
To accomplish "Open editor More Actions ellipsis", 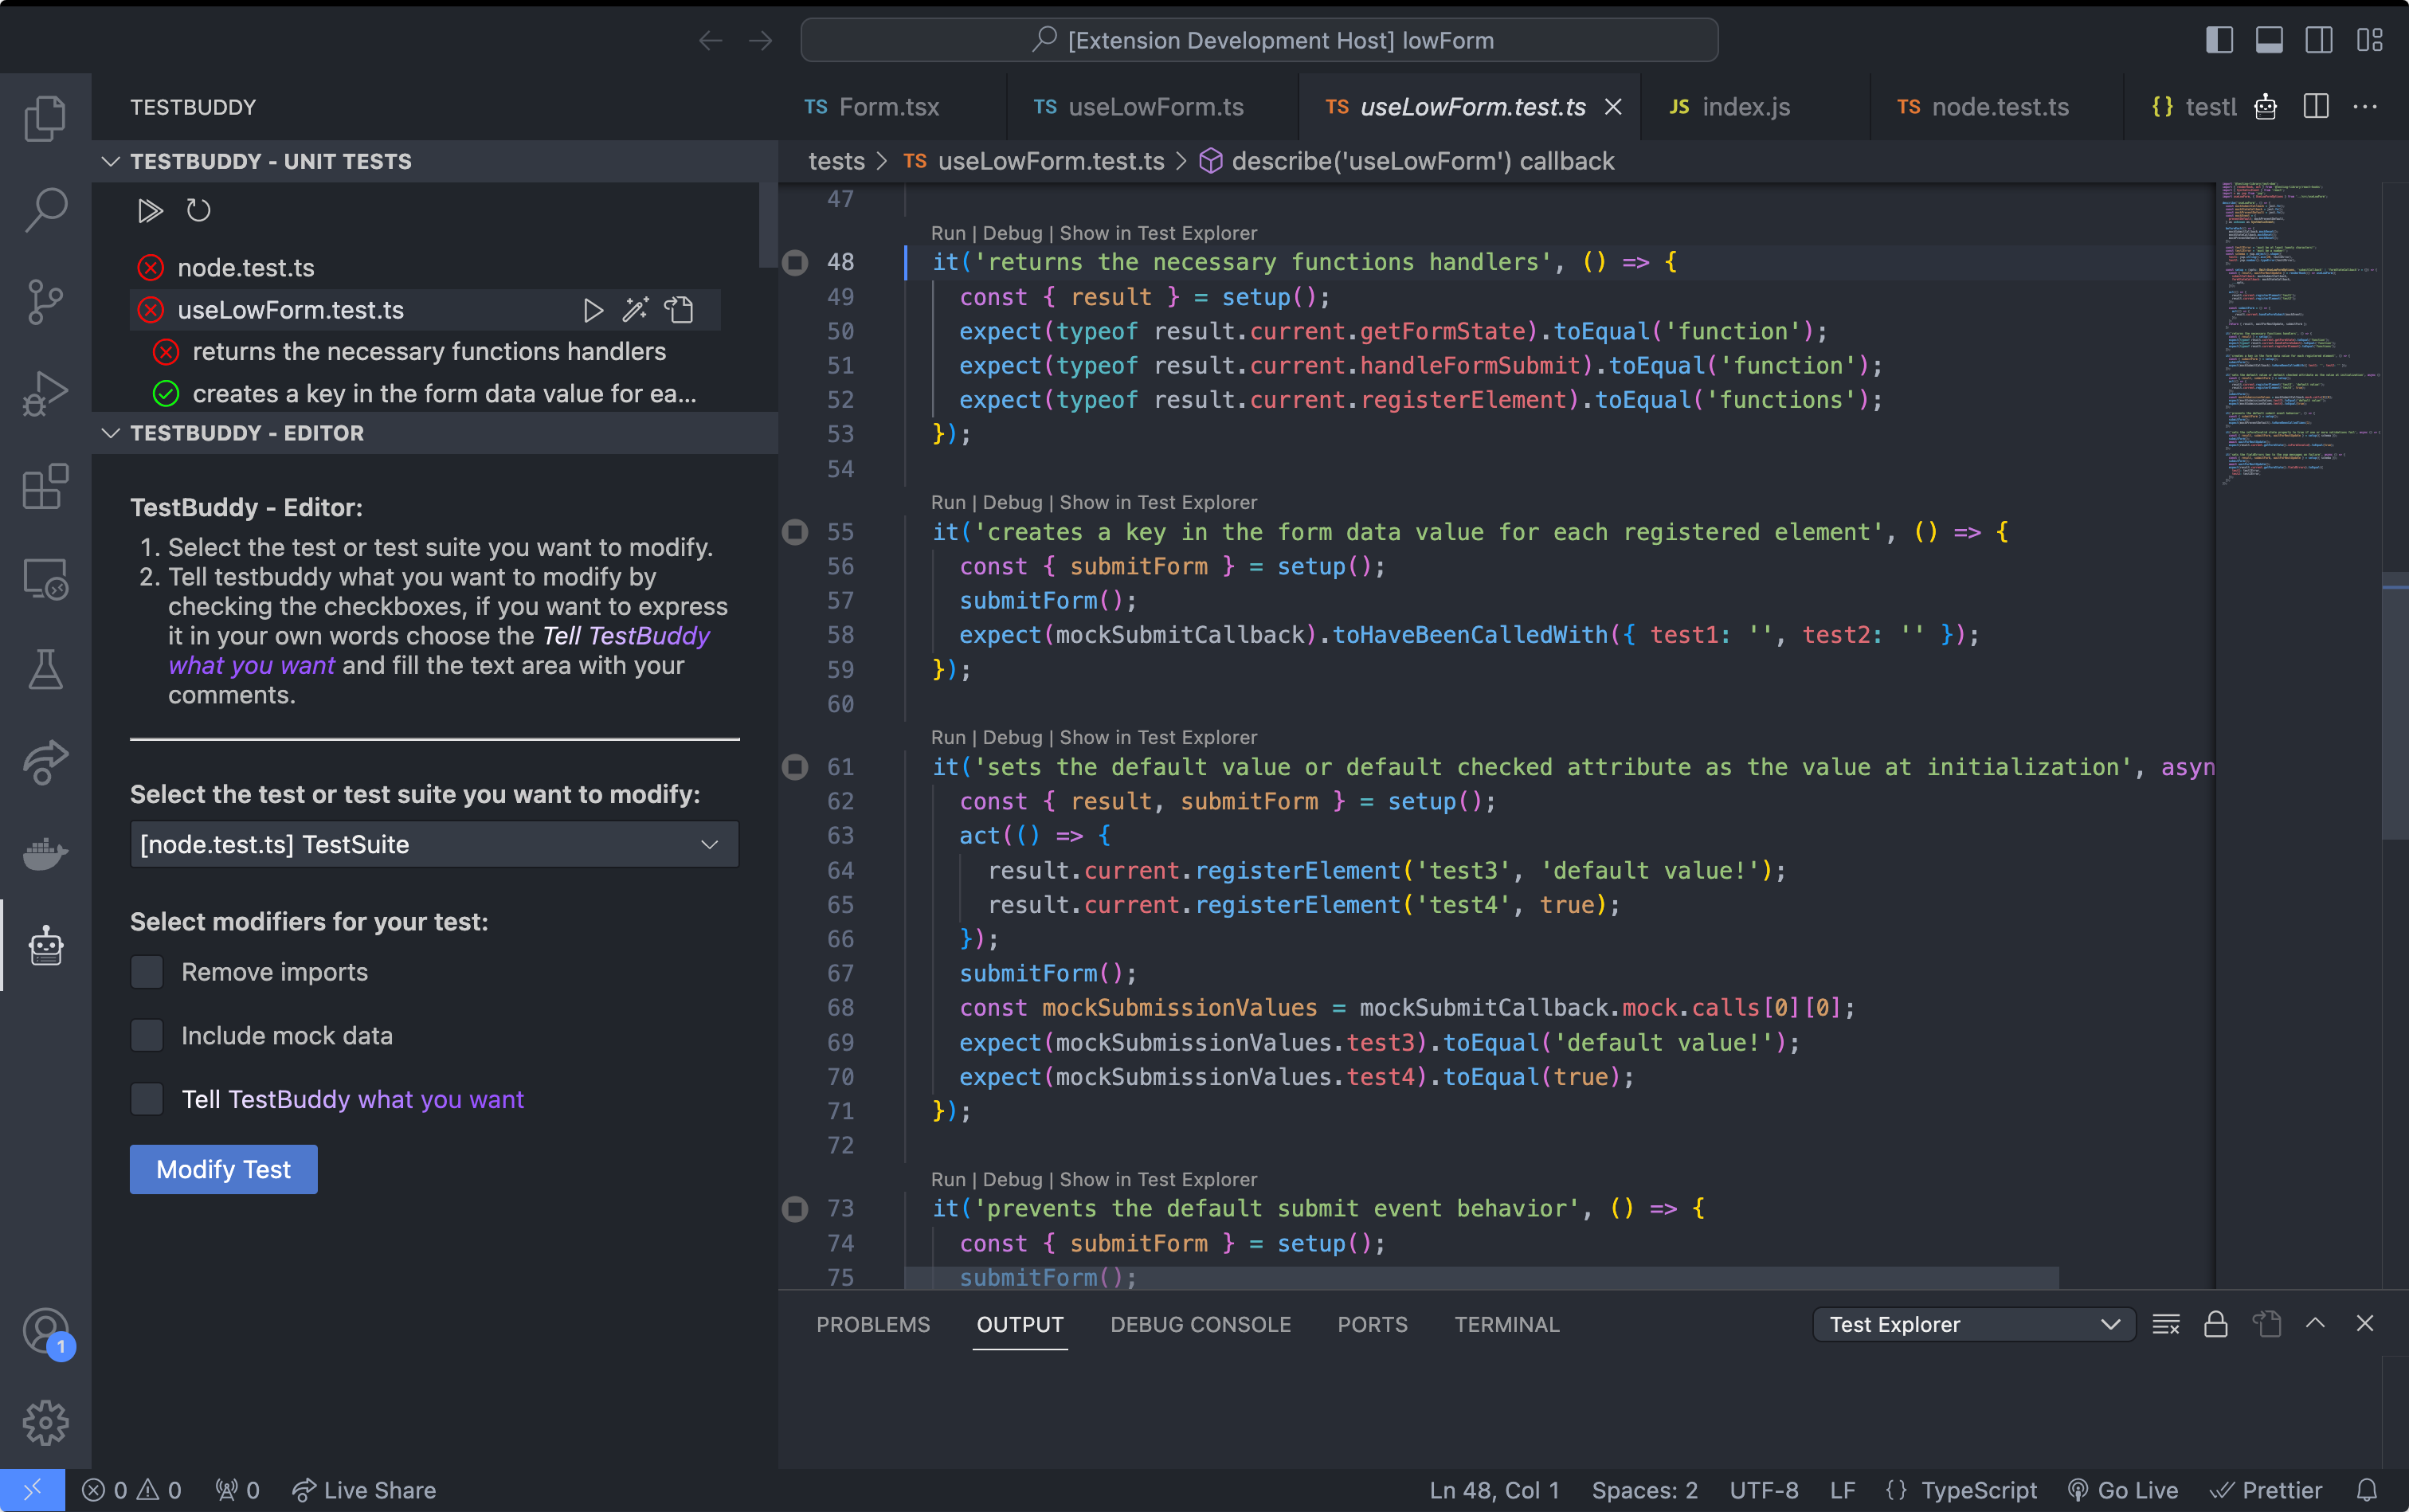I will click(x=2365, y=107).
